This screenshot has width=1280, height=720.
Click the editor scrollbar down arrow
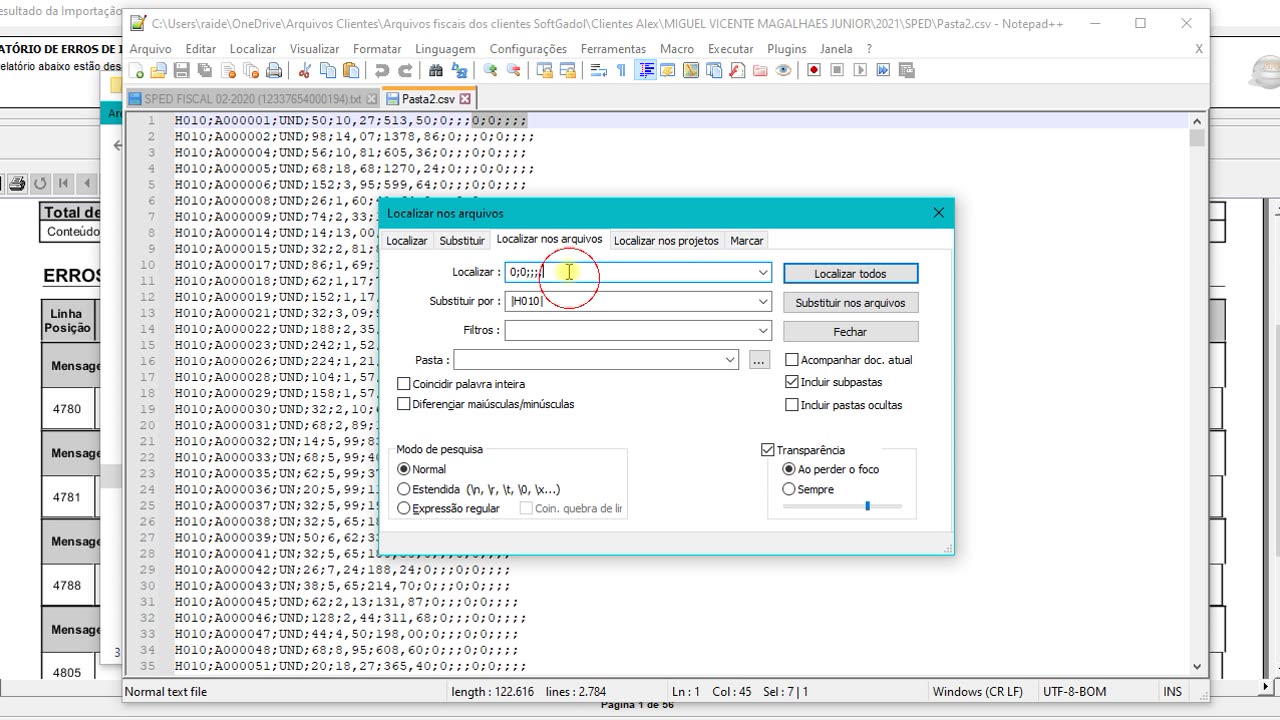[1197, 666]
